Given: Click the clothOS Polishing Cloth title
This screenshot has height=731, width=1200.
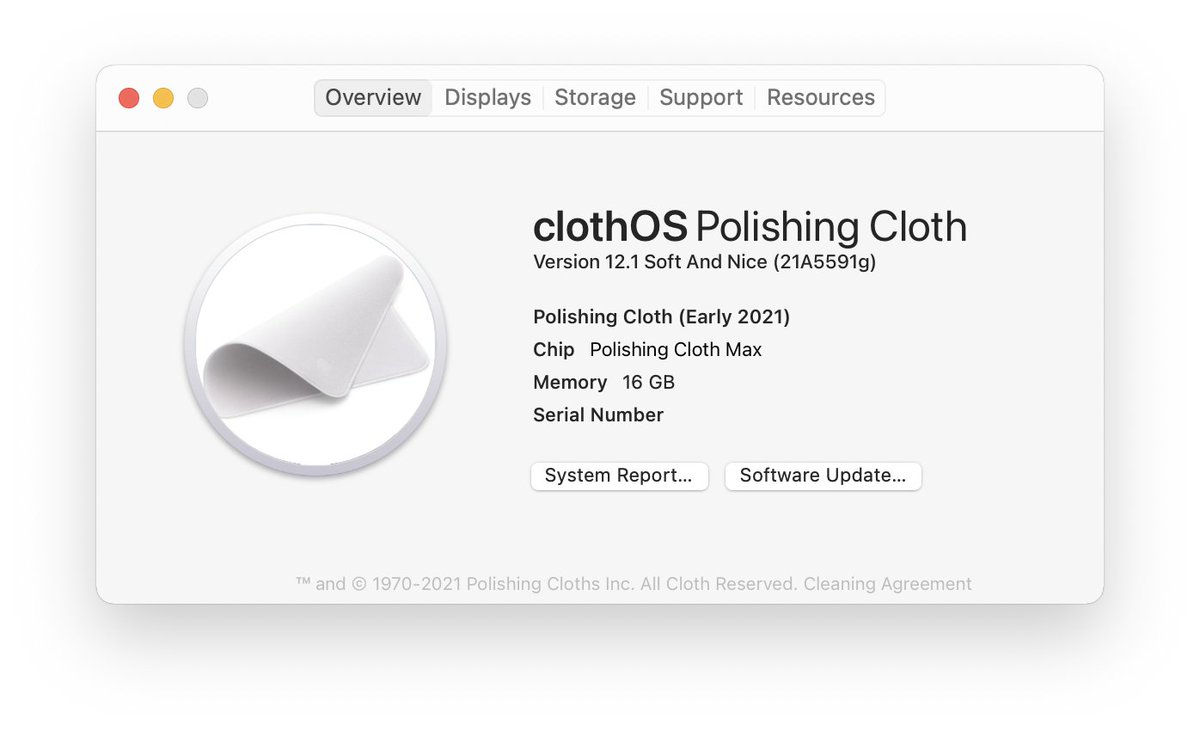Looking at the screenshot, I should point(750,227).
